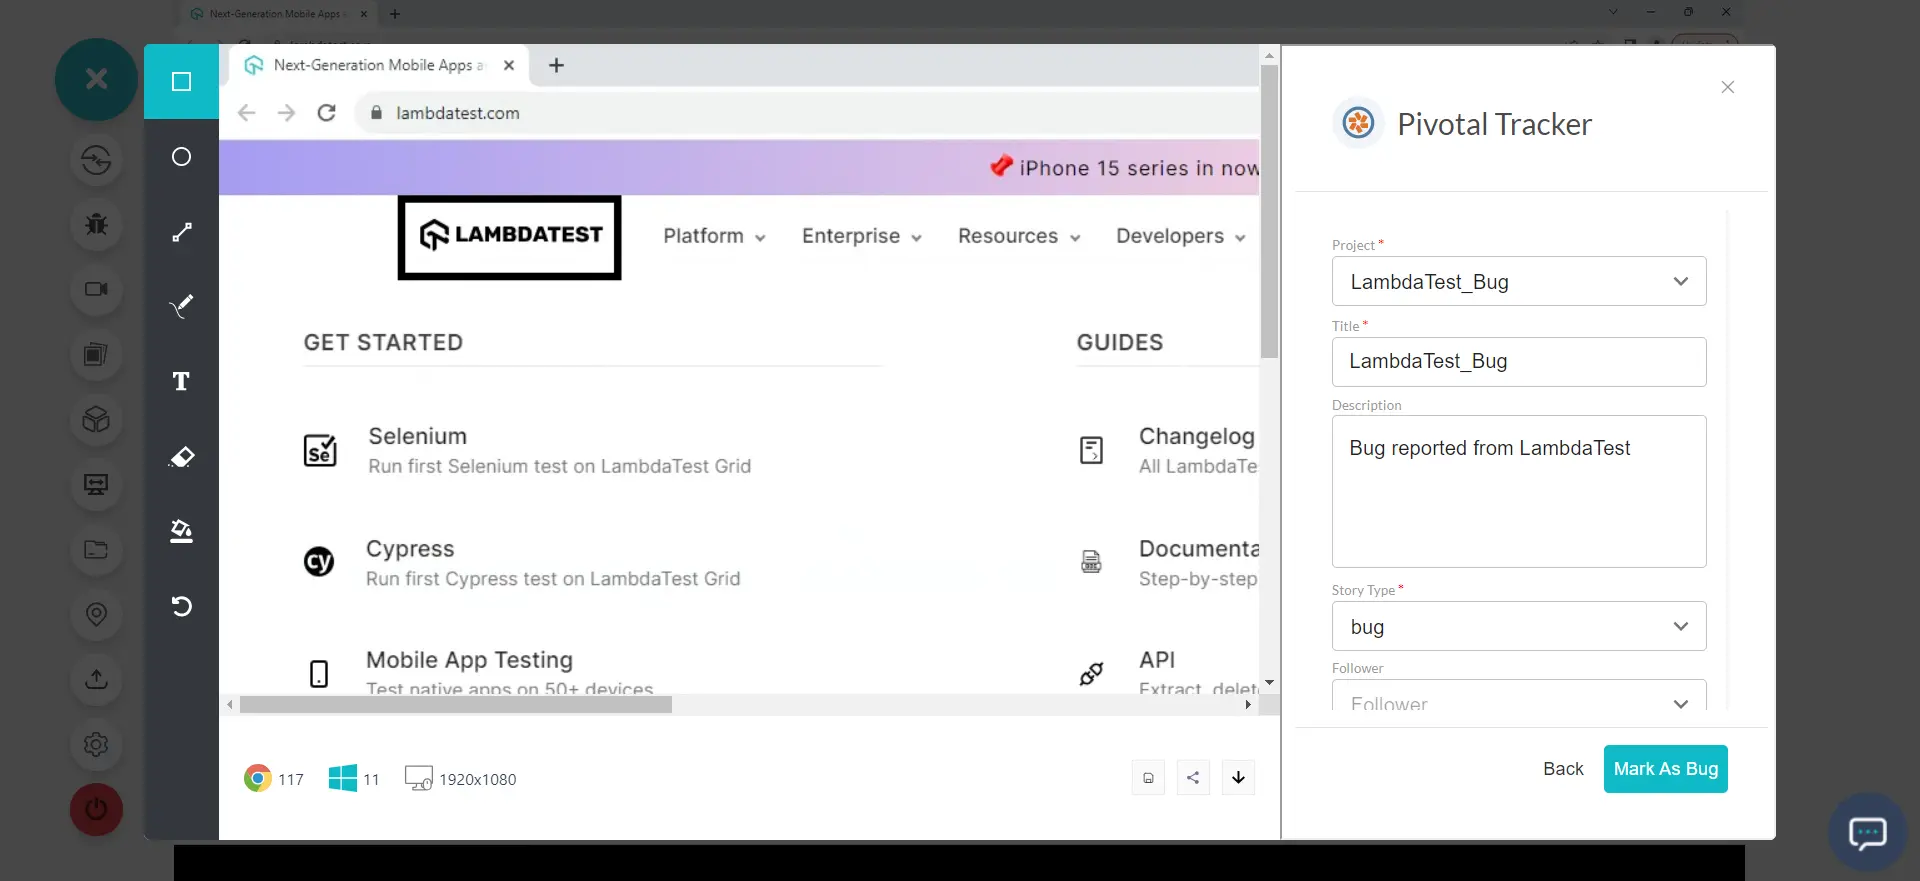Screen dimensions: 1920x881
Task: Click the vertical scrollbar of the screenshot
Action: click(1269, 211)
